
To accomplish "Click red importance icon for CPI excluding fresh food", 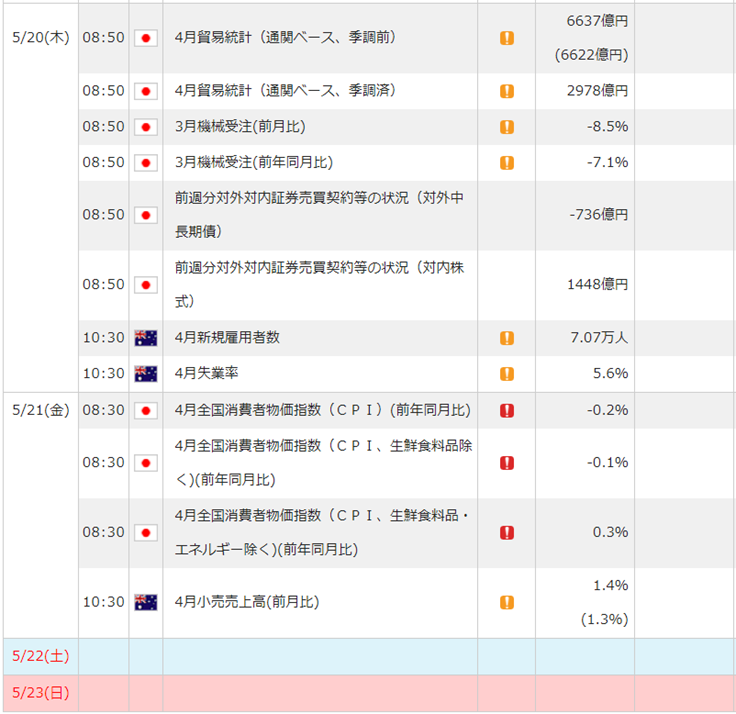I will point(506,463).
